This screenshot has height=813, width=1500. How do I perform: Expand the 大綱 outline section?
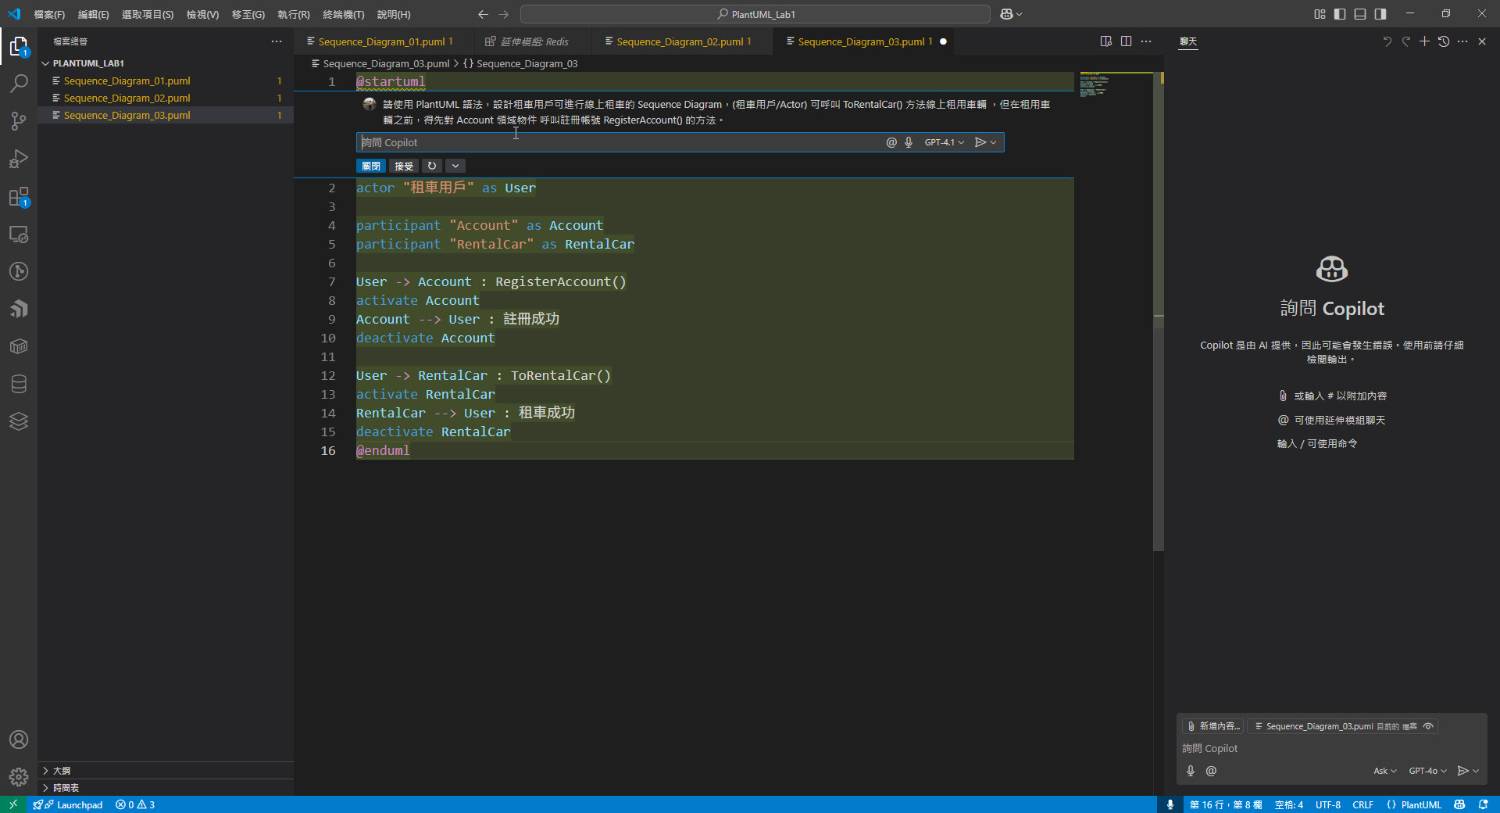point(165,771)
